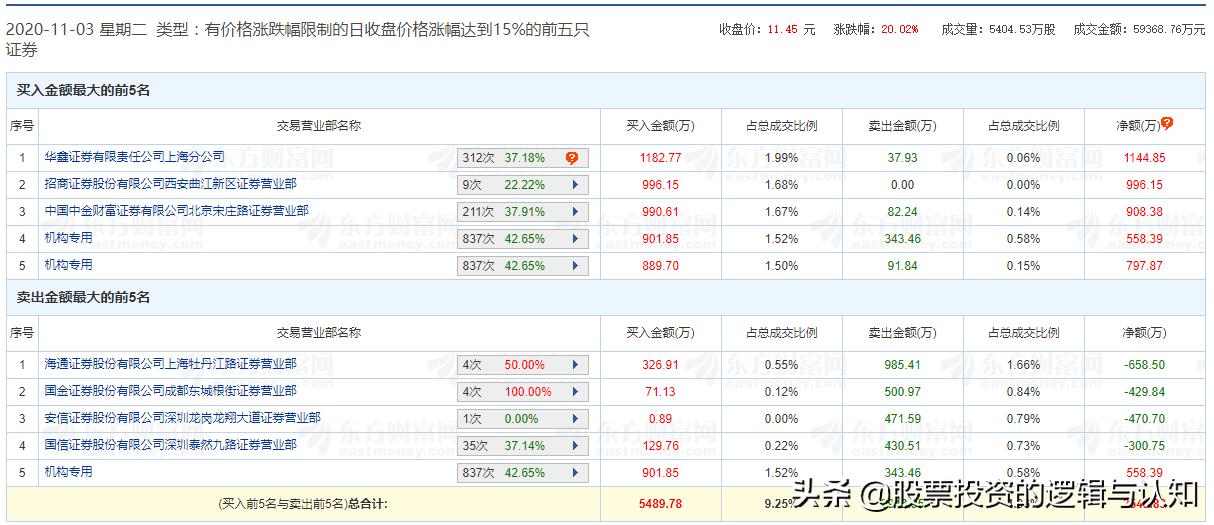This screenshot has height=525, width=1214.
Task: Open 华鑫证券有限责任公司上海分公司 link
Action: pos(135,157)
